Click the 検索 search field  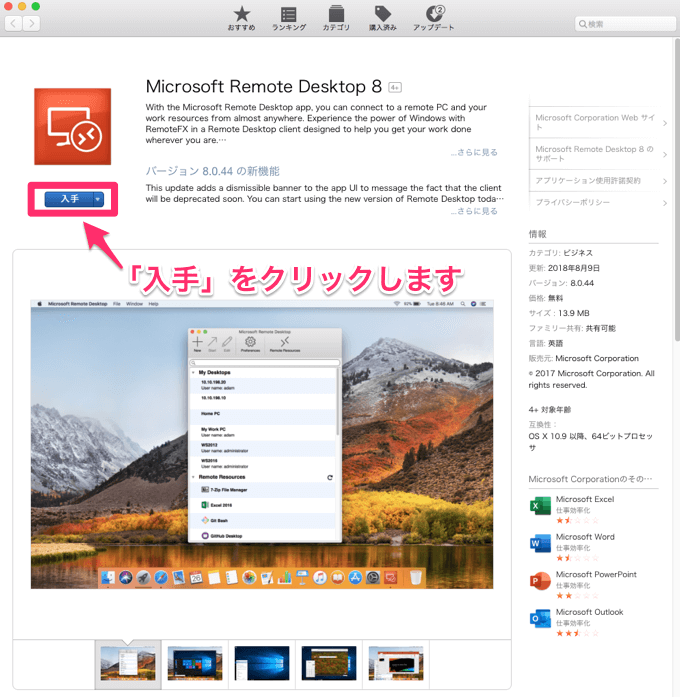point(625,24)
